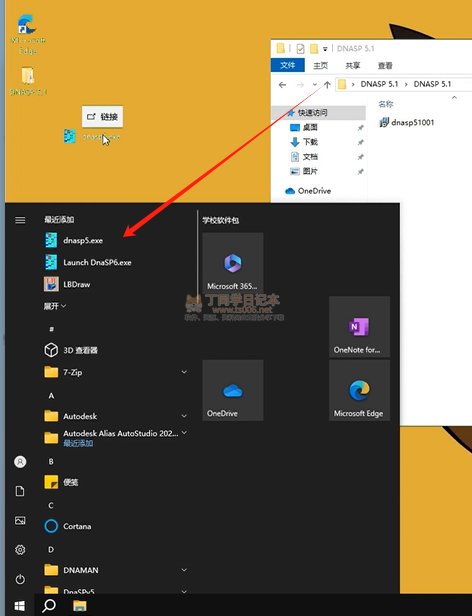This screenshot has height=616, width=472.
Task: Switch to 共享 ribbon tab
Action: [353, 66]
